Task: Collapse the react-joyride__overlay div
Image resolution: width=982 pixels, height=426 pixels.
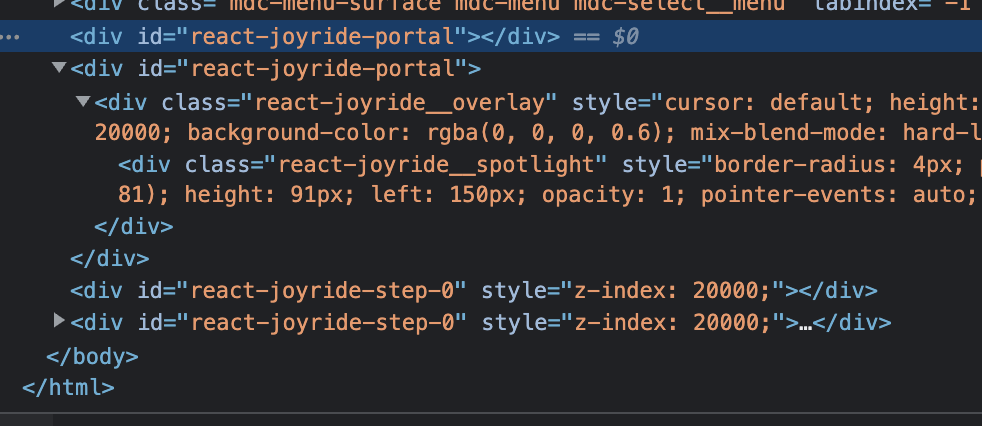Action: 83,100
